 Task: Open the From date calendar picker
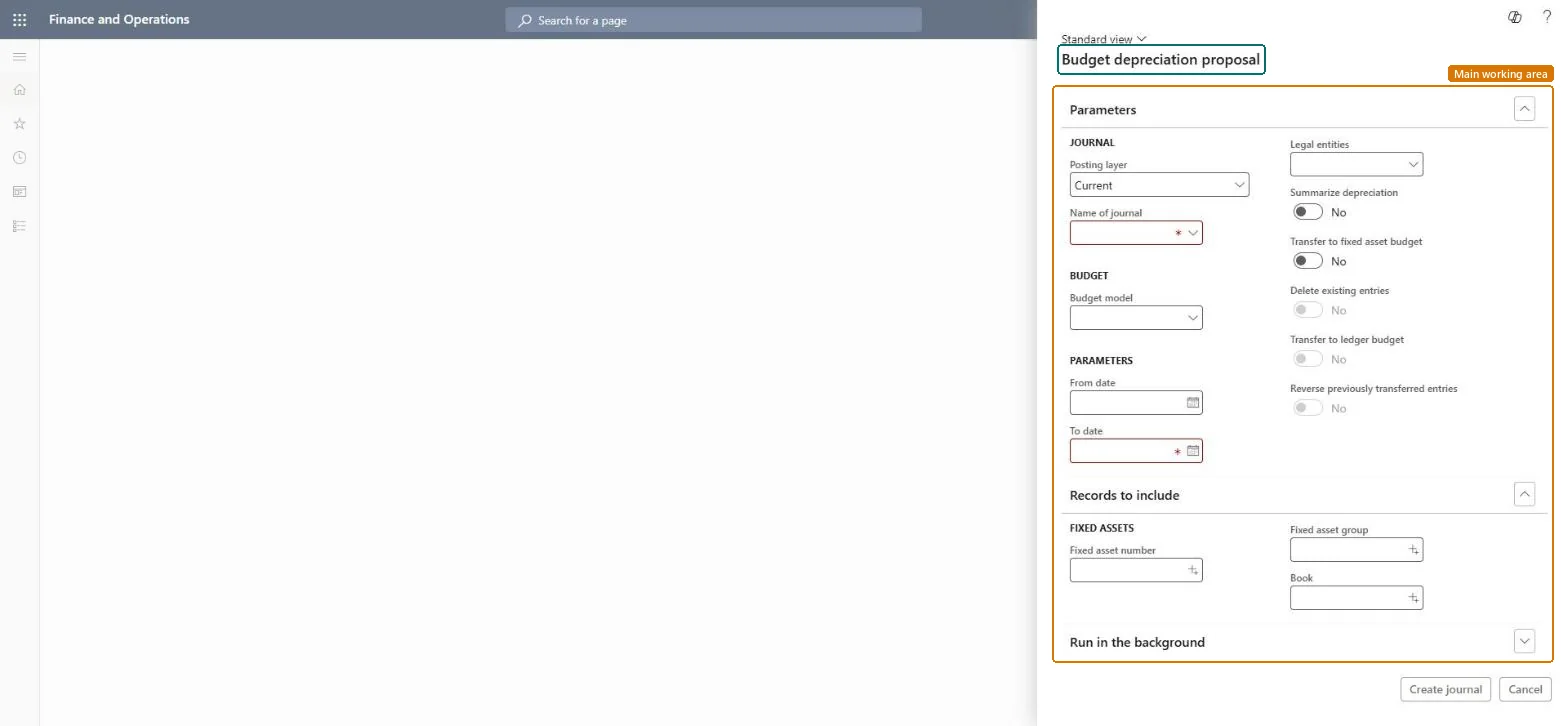[x=1192, y=403]
